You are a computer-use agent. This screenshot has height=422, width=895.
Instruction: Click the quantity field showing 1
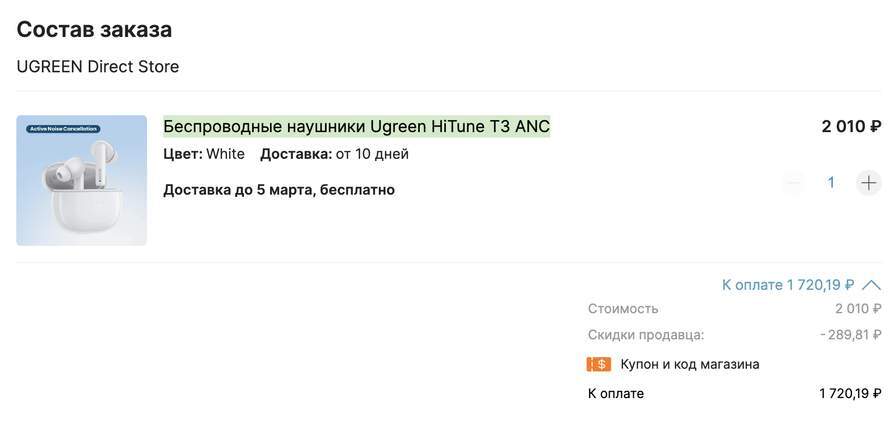click(x=831, y=183)
